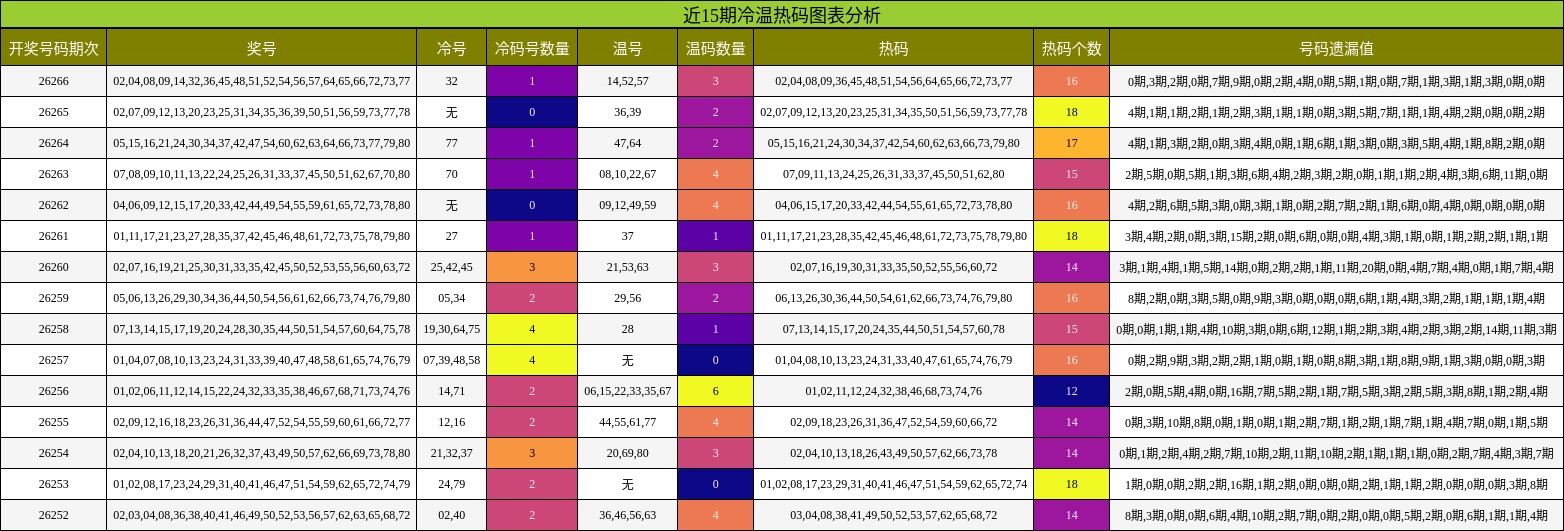Click the 冷号 column header
The width and height of the screenshot is (1564, 531).
[x=451, y=47]
